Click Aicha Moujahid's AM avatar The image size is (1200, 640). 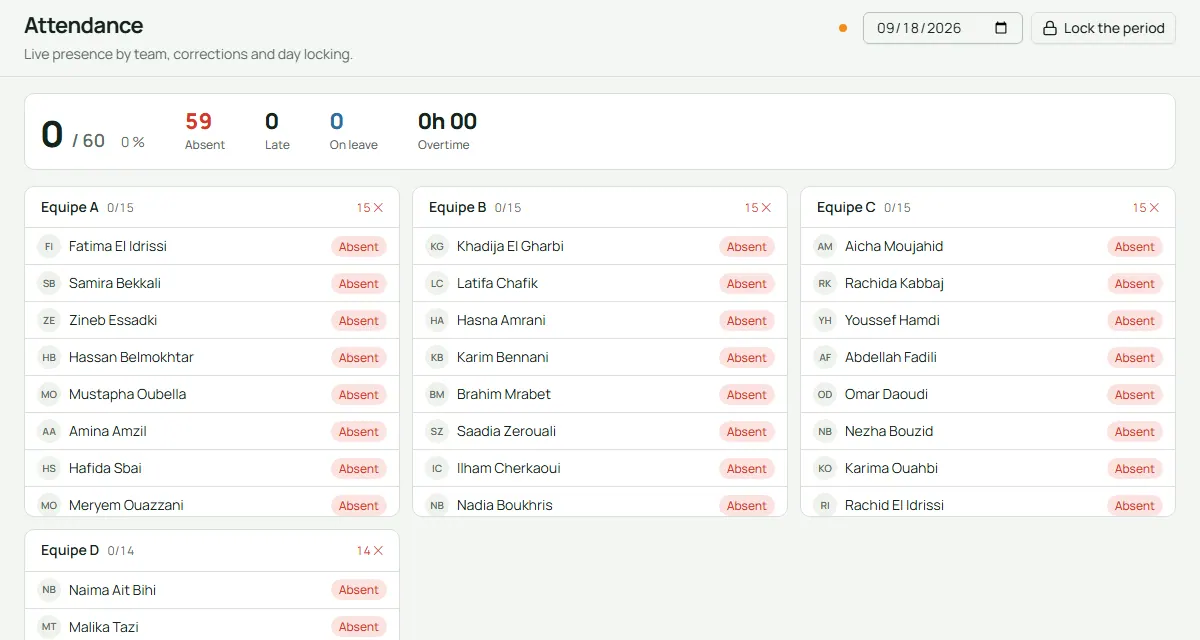point(825,246)
